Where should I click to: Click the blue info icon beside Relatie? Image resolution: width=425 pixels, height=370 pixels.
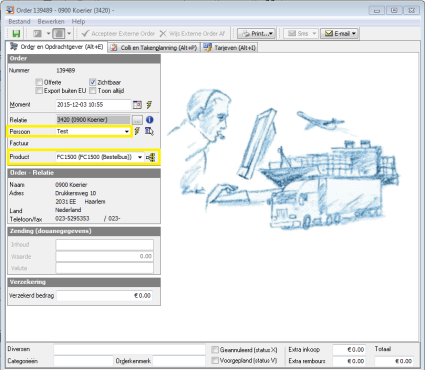(150, 119)
